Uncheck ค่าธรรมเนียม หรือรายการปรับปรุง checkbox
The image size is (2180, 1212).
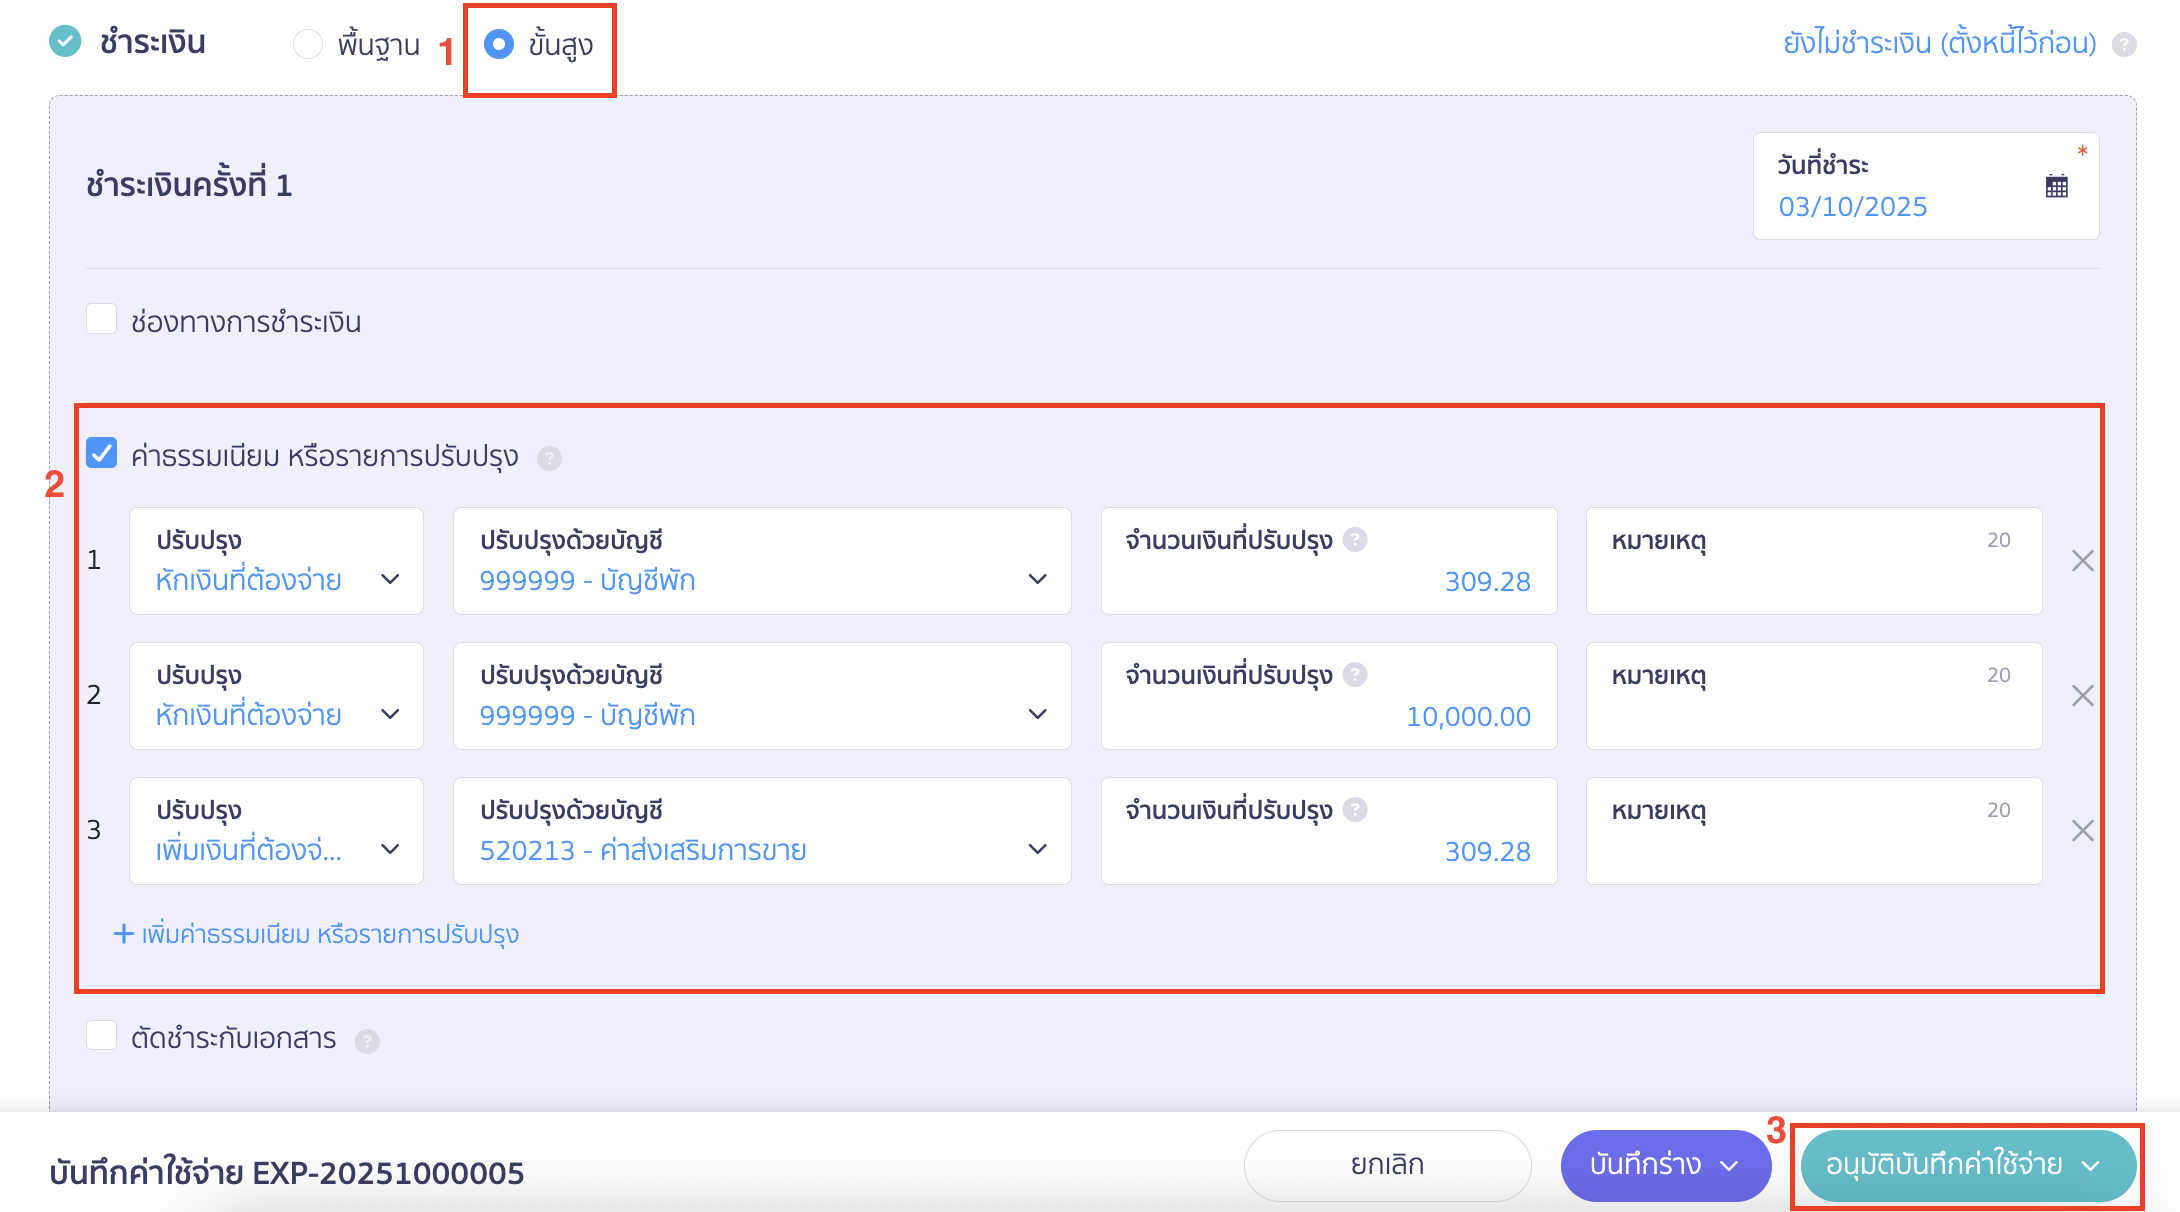tap(102, 454)
